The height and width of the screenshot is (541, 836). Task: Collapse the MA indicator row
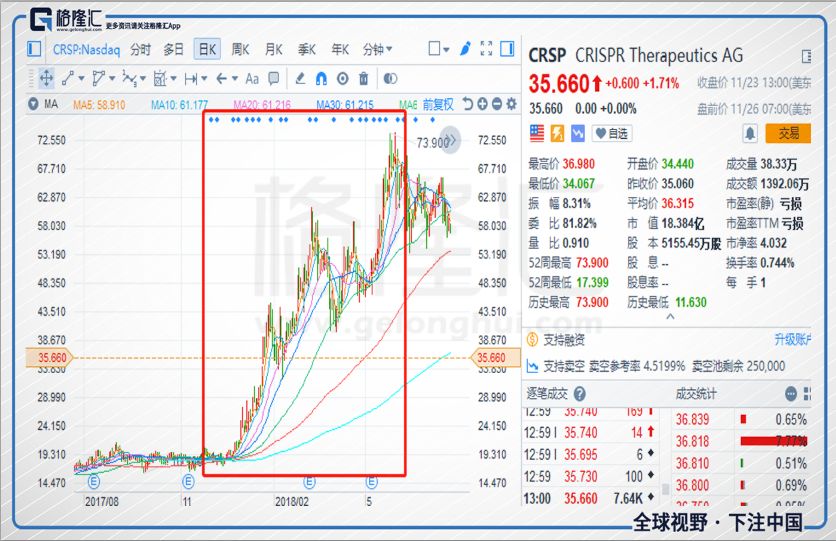[33, 104]
